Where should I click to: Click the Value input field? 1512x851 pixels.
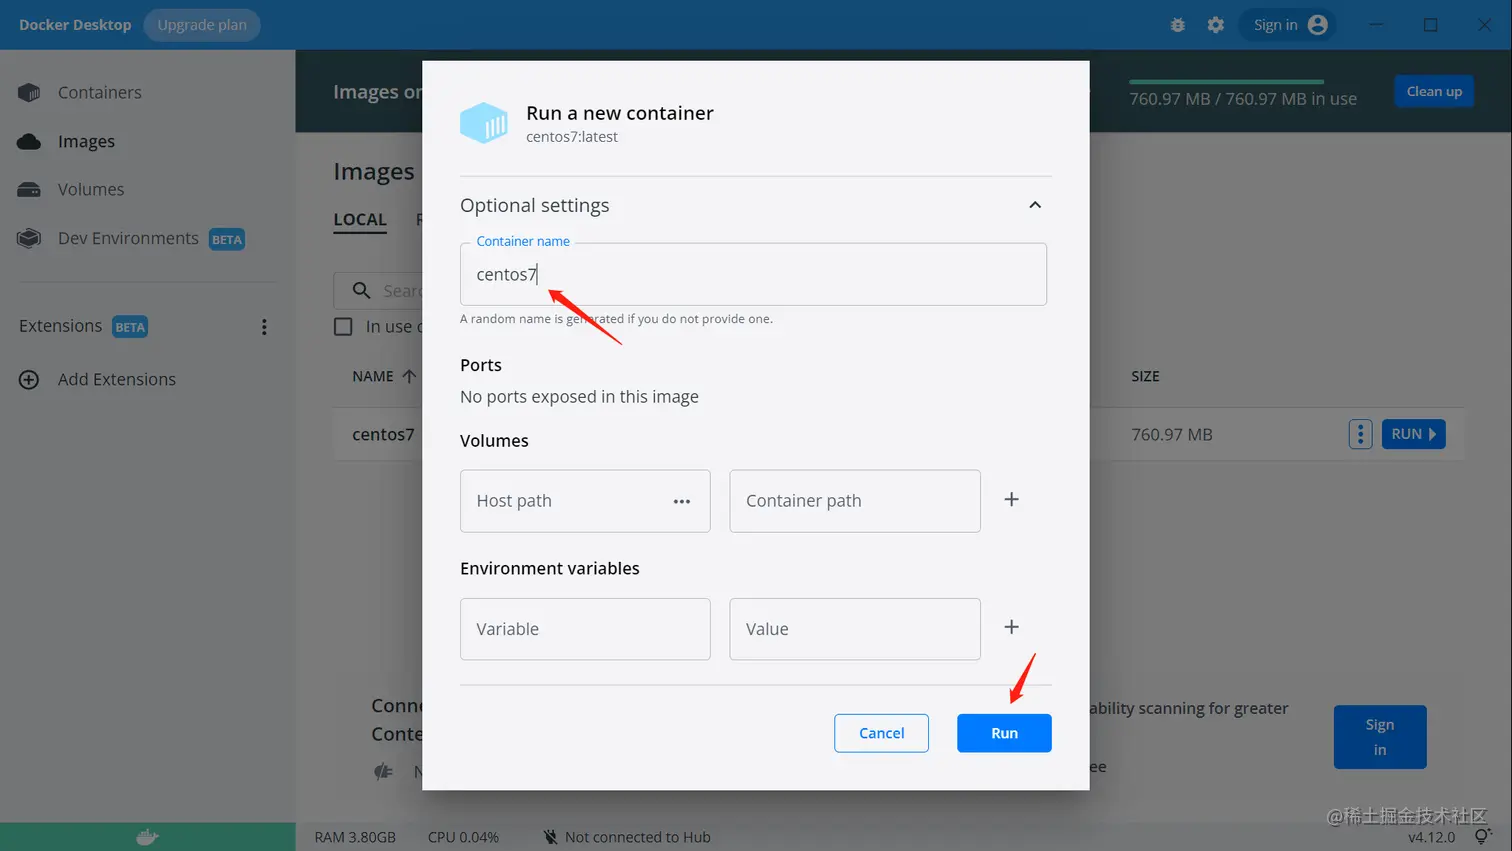[x=855, y=629]
